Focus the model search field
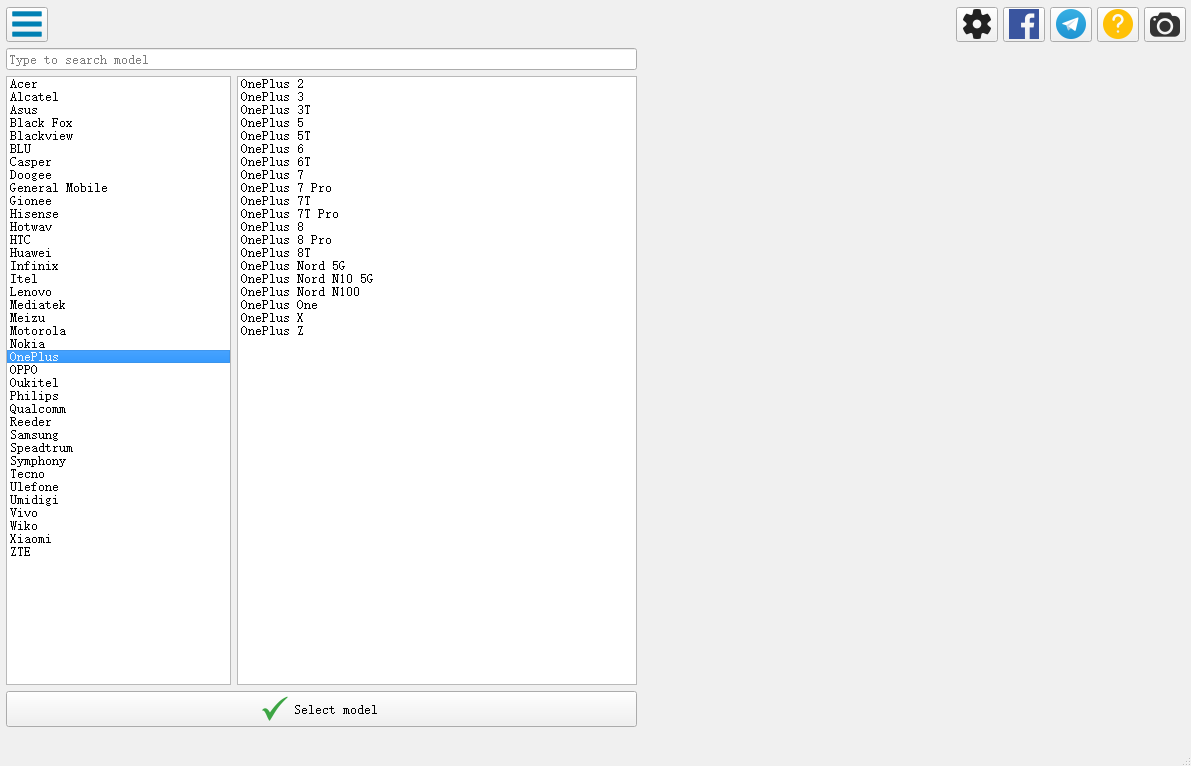 [321, 60]
